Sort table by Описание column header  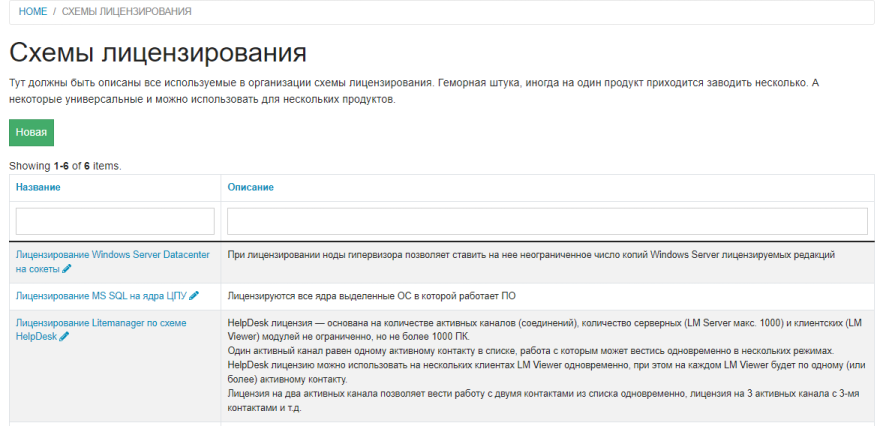[x=250, y=187]
